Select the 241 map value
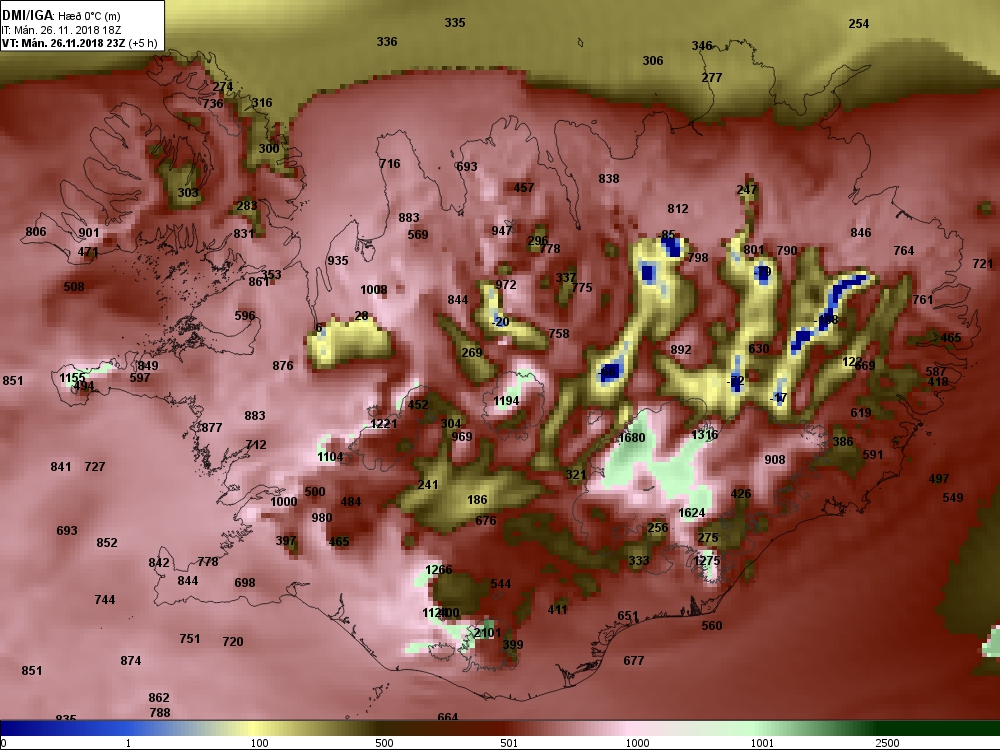1000x750 pixels. point(428,485)
